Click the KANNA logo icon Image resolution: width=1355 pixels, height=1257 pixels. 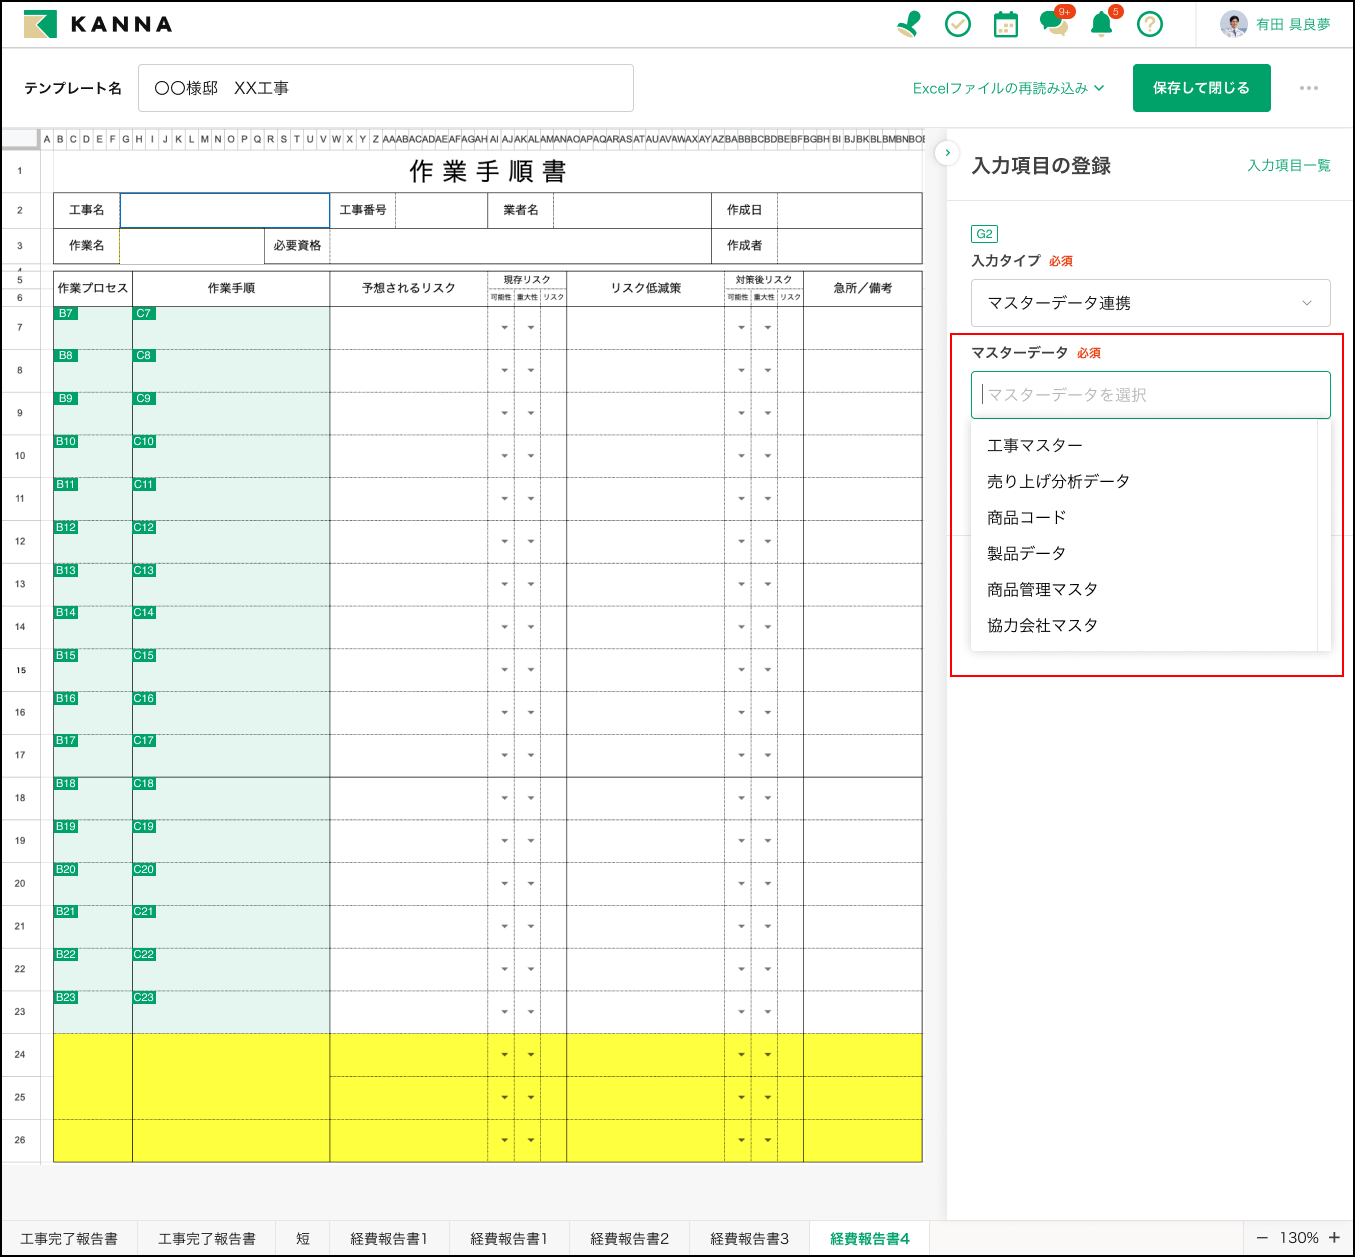pyautogui.click(x=41, y=24)
